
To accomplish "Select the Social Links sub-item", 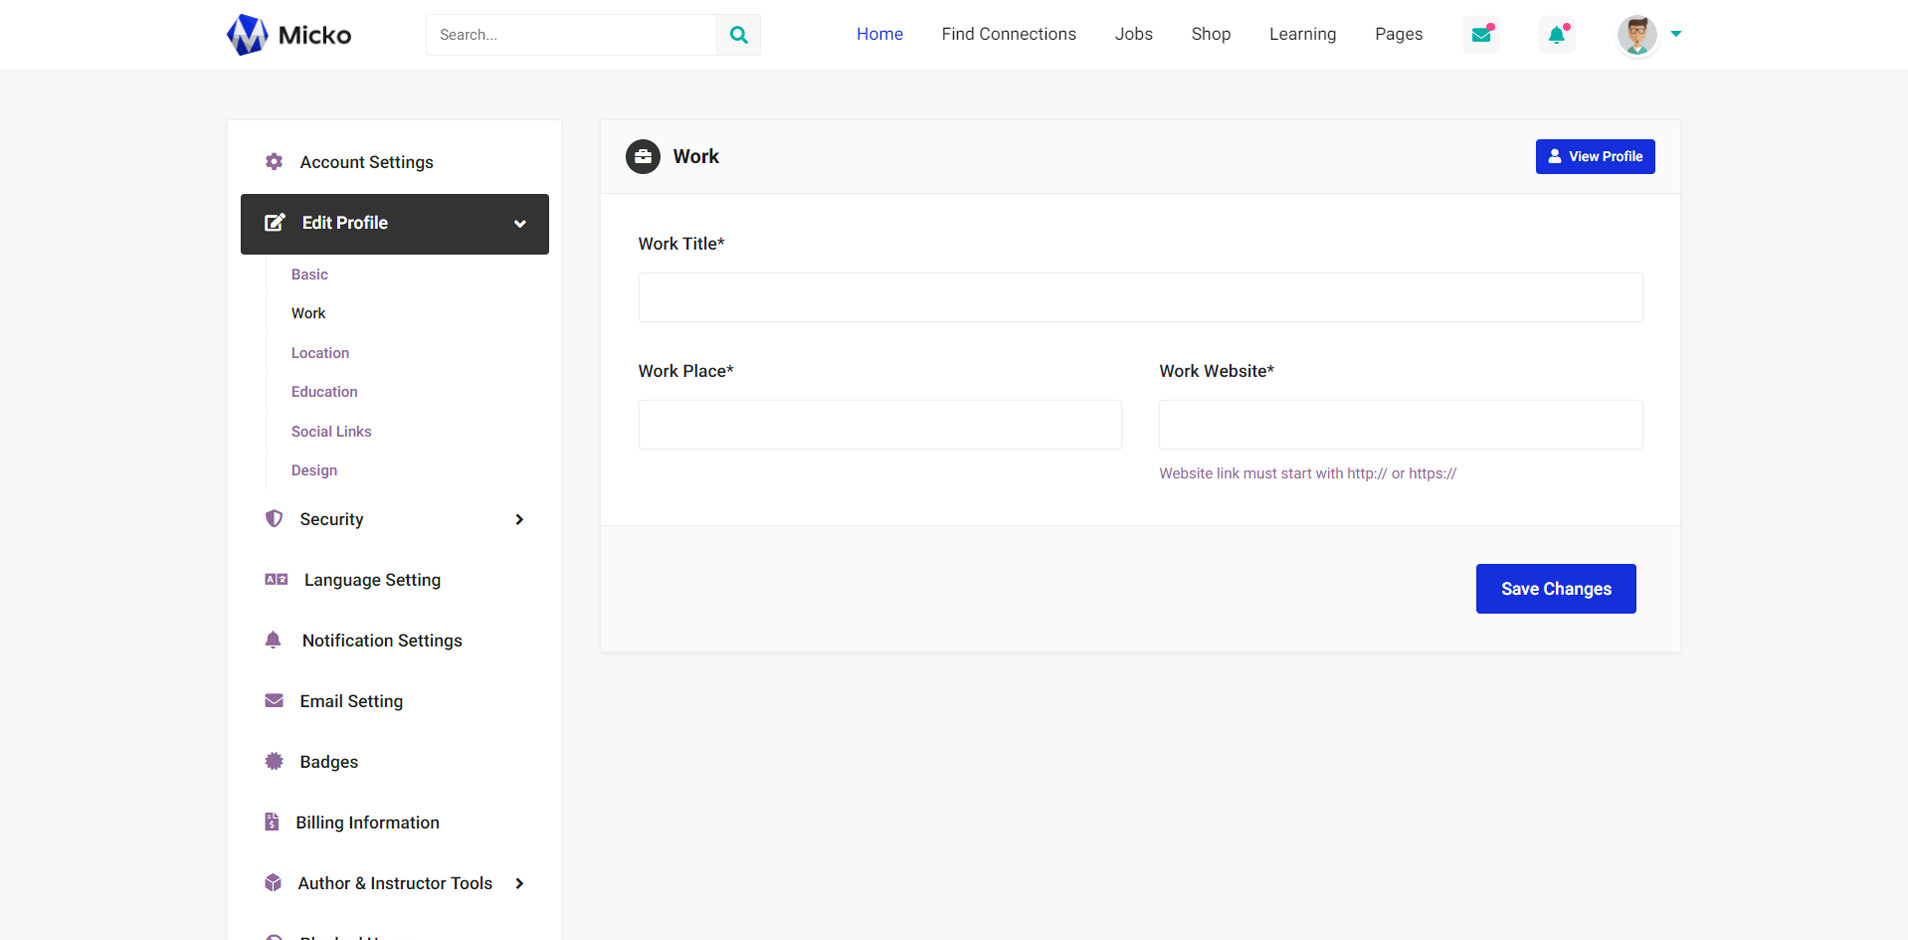I will coord(331,431).
